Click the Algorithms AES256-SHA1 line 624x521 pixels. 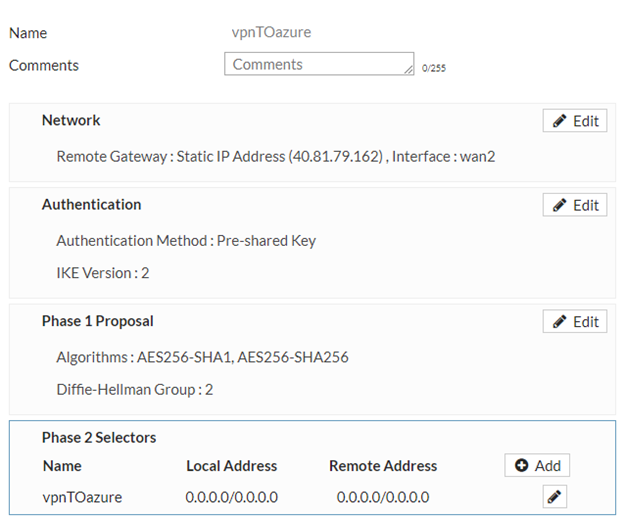(202, 357)
